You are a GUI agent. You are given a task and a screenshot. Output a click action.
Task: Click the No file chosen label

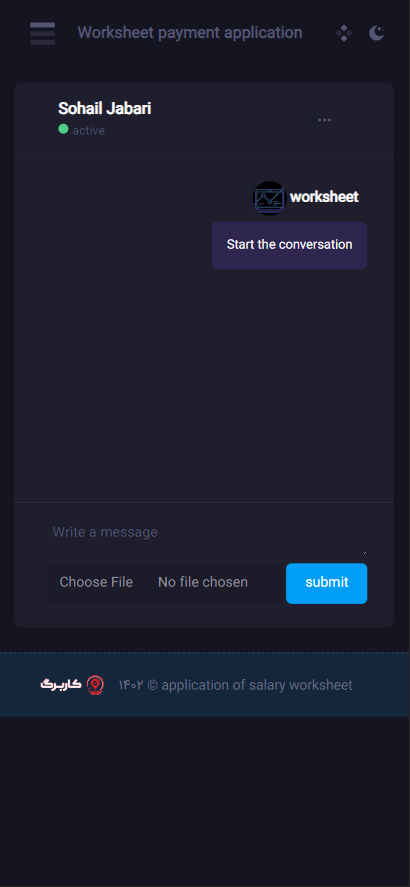202,582
